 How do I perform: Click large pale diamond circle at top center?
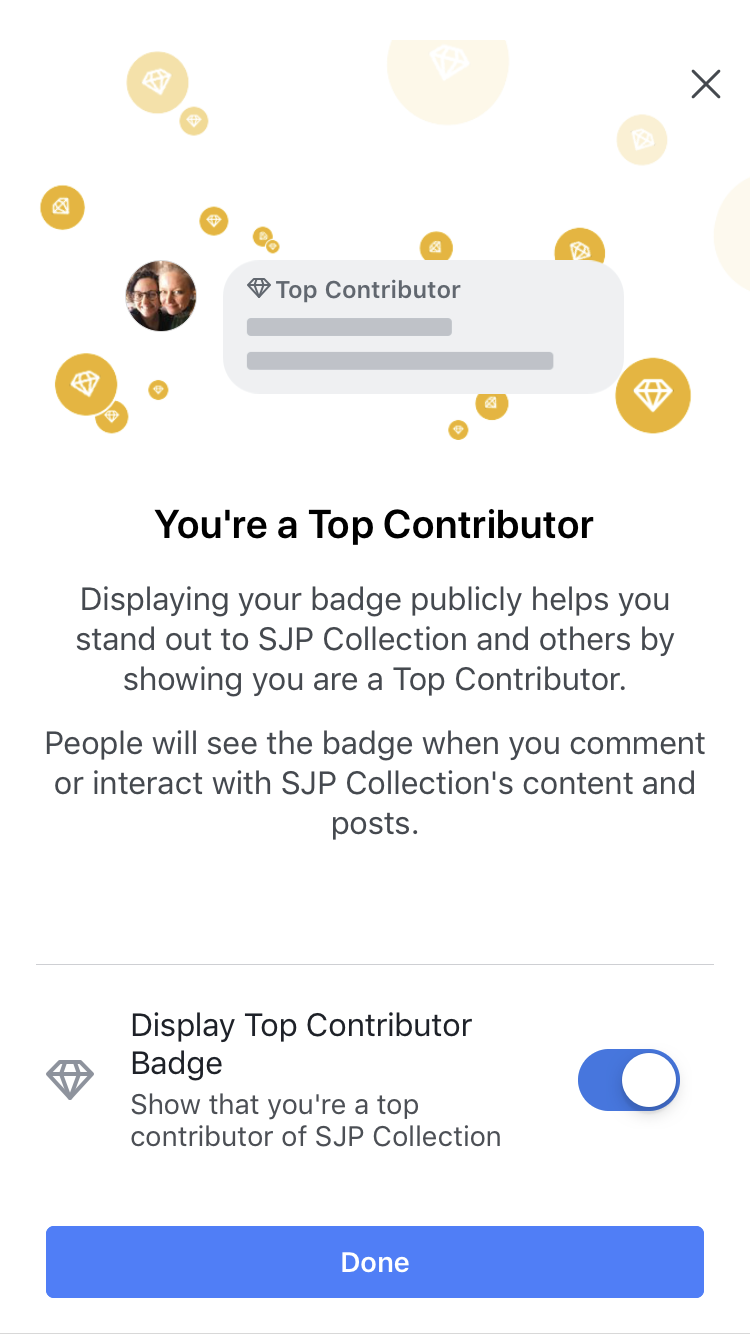[x=448, y=66]
